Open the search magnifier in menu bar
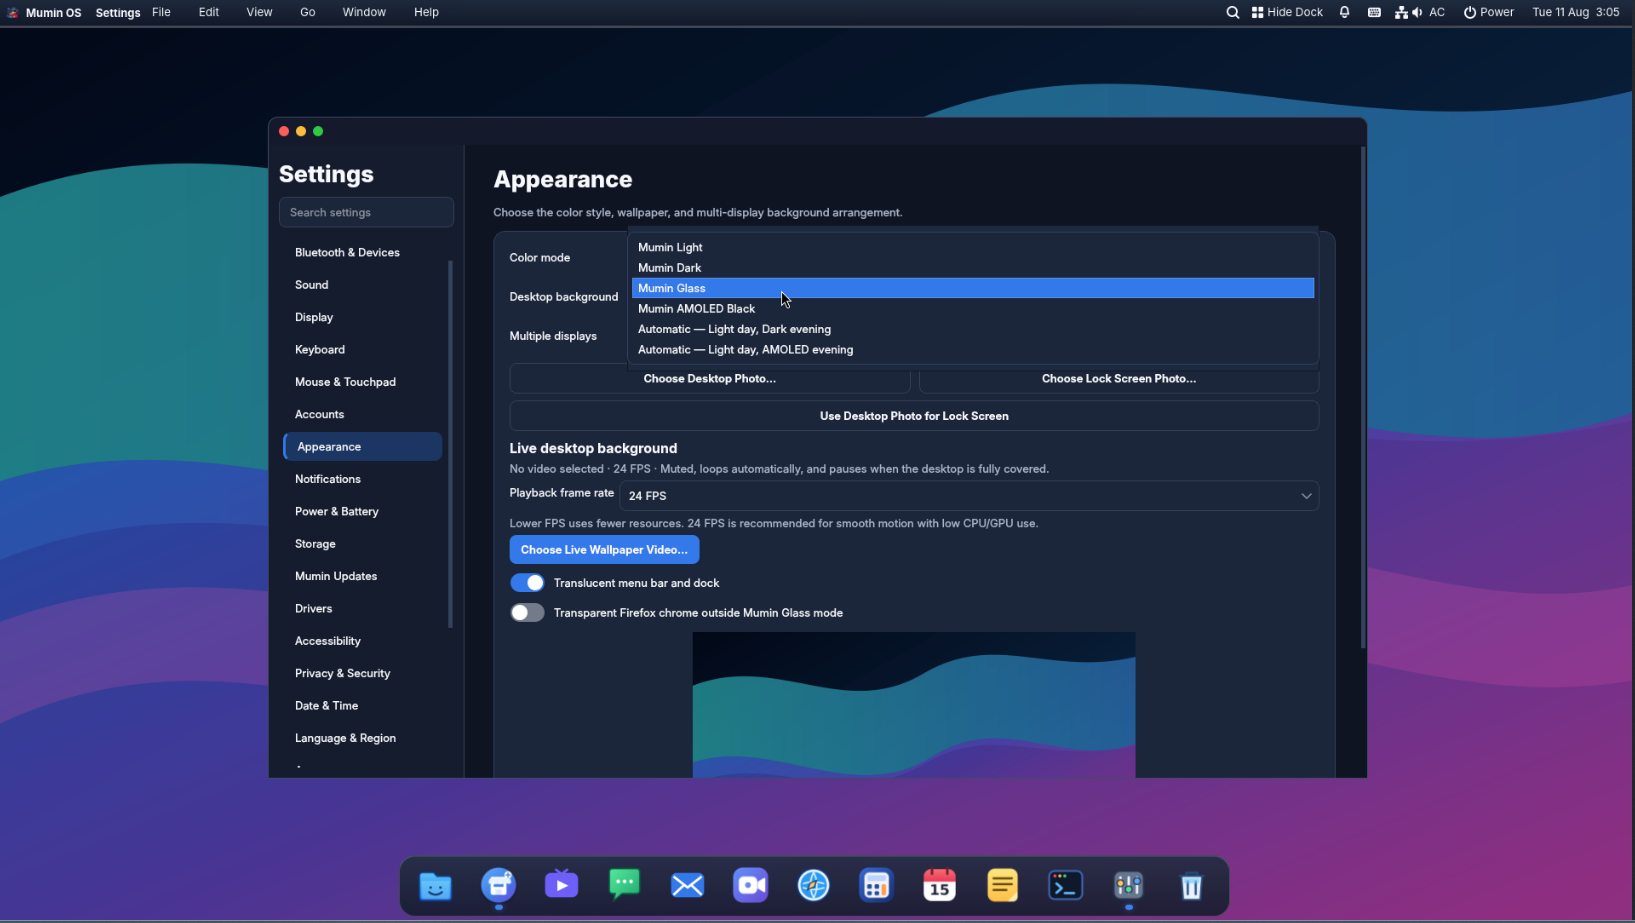Screen dimensions: 1635x923 point(1232,12)
